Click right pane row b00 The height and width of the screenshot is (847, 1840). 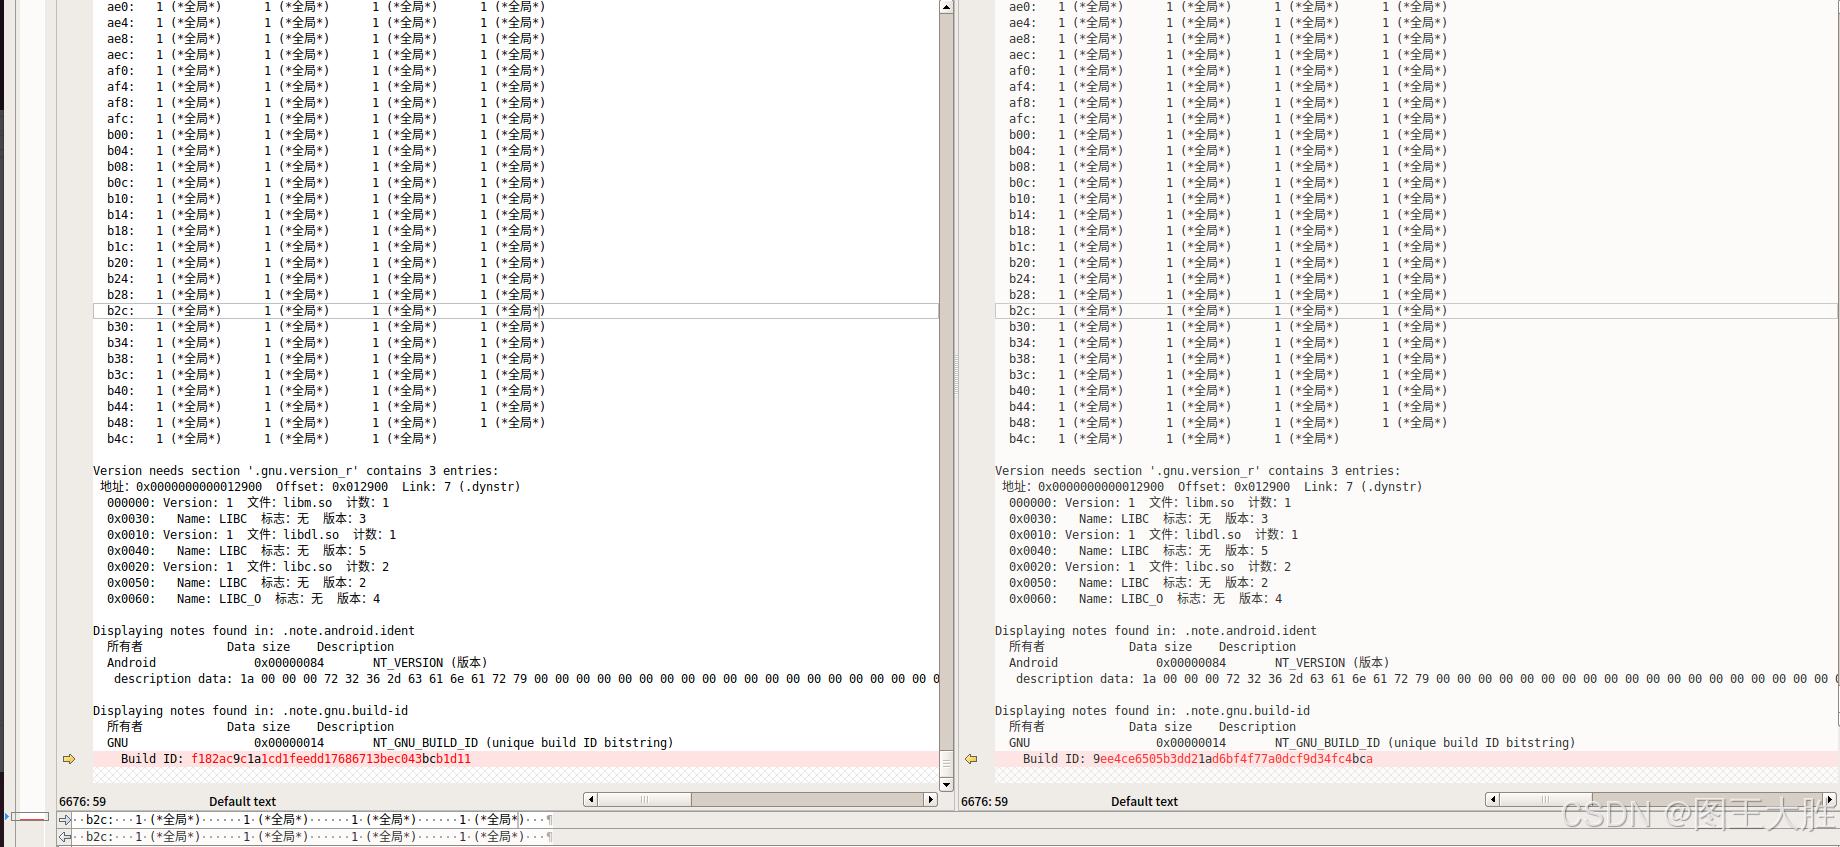[1228, 135]
